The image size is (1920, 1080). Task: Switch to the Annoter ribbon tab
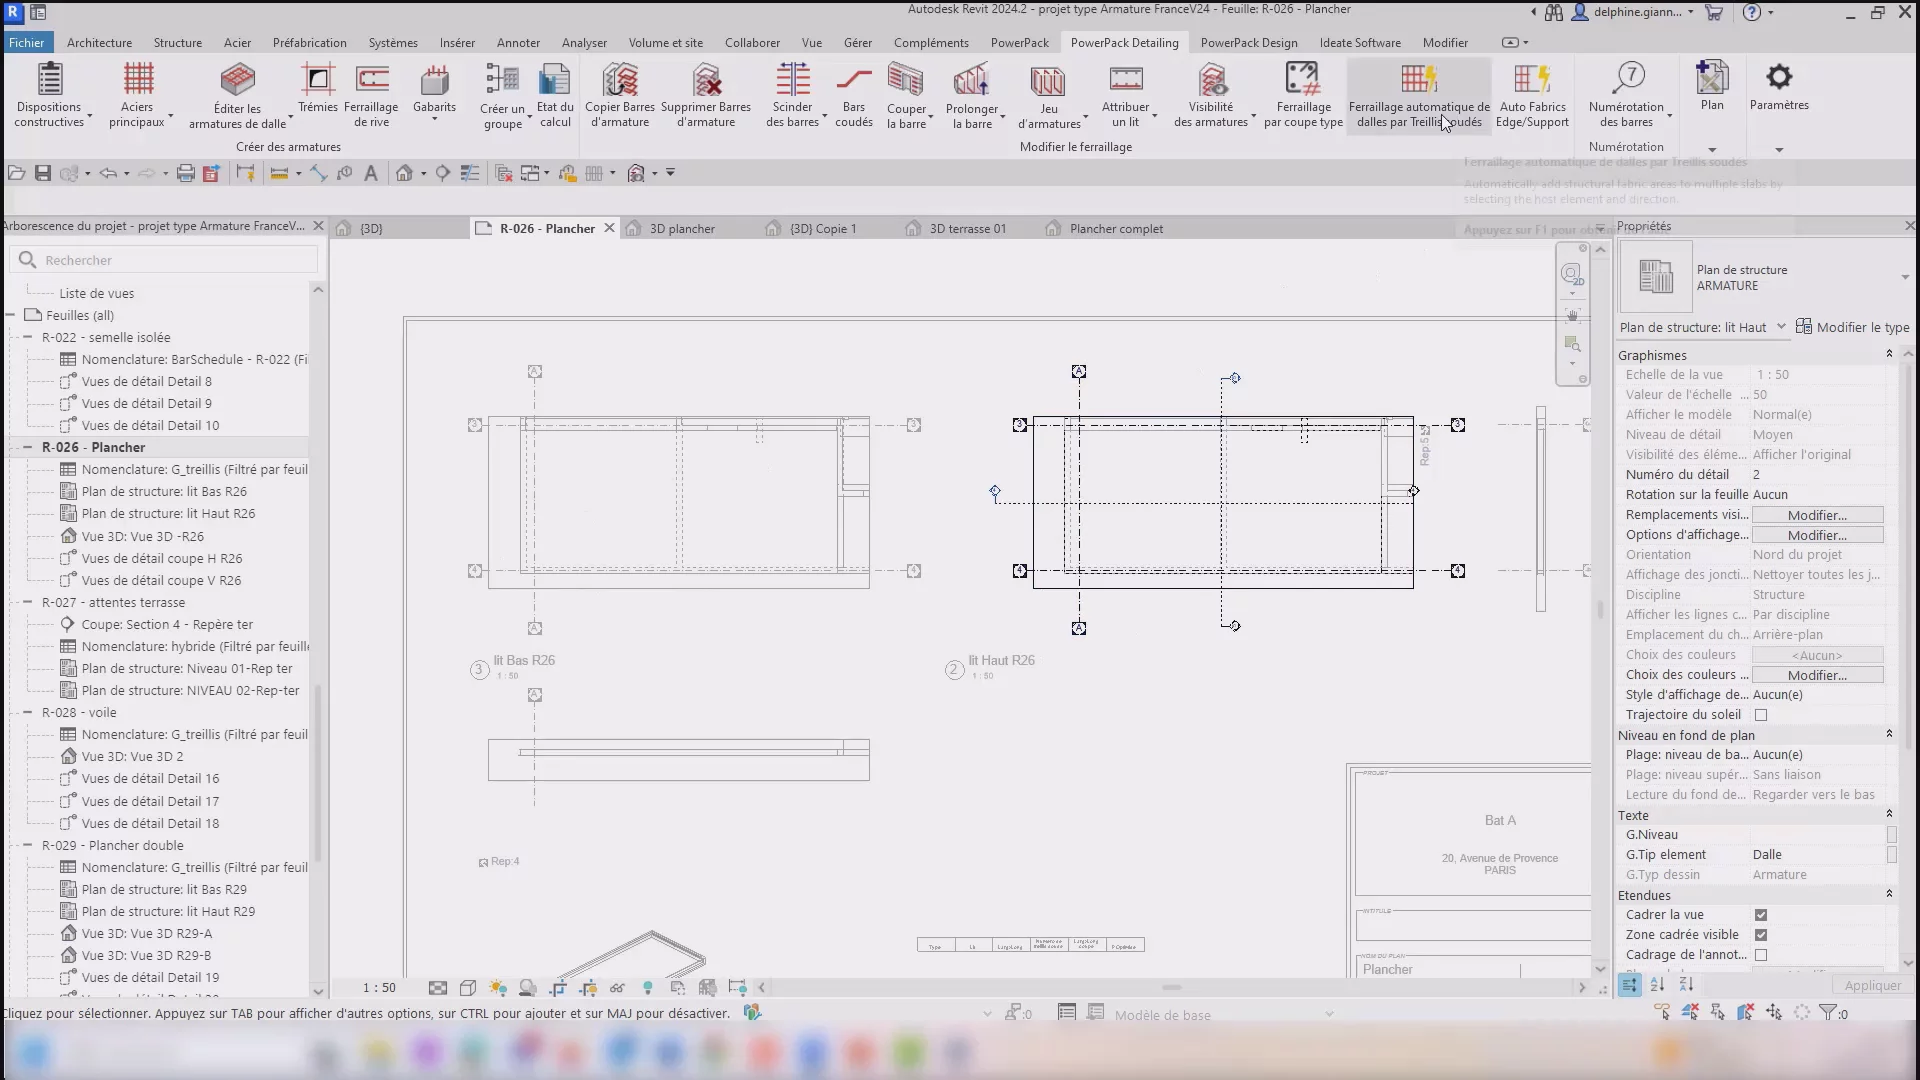click(518, 43)
